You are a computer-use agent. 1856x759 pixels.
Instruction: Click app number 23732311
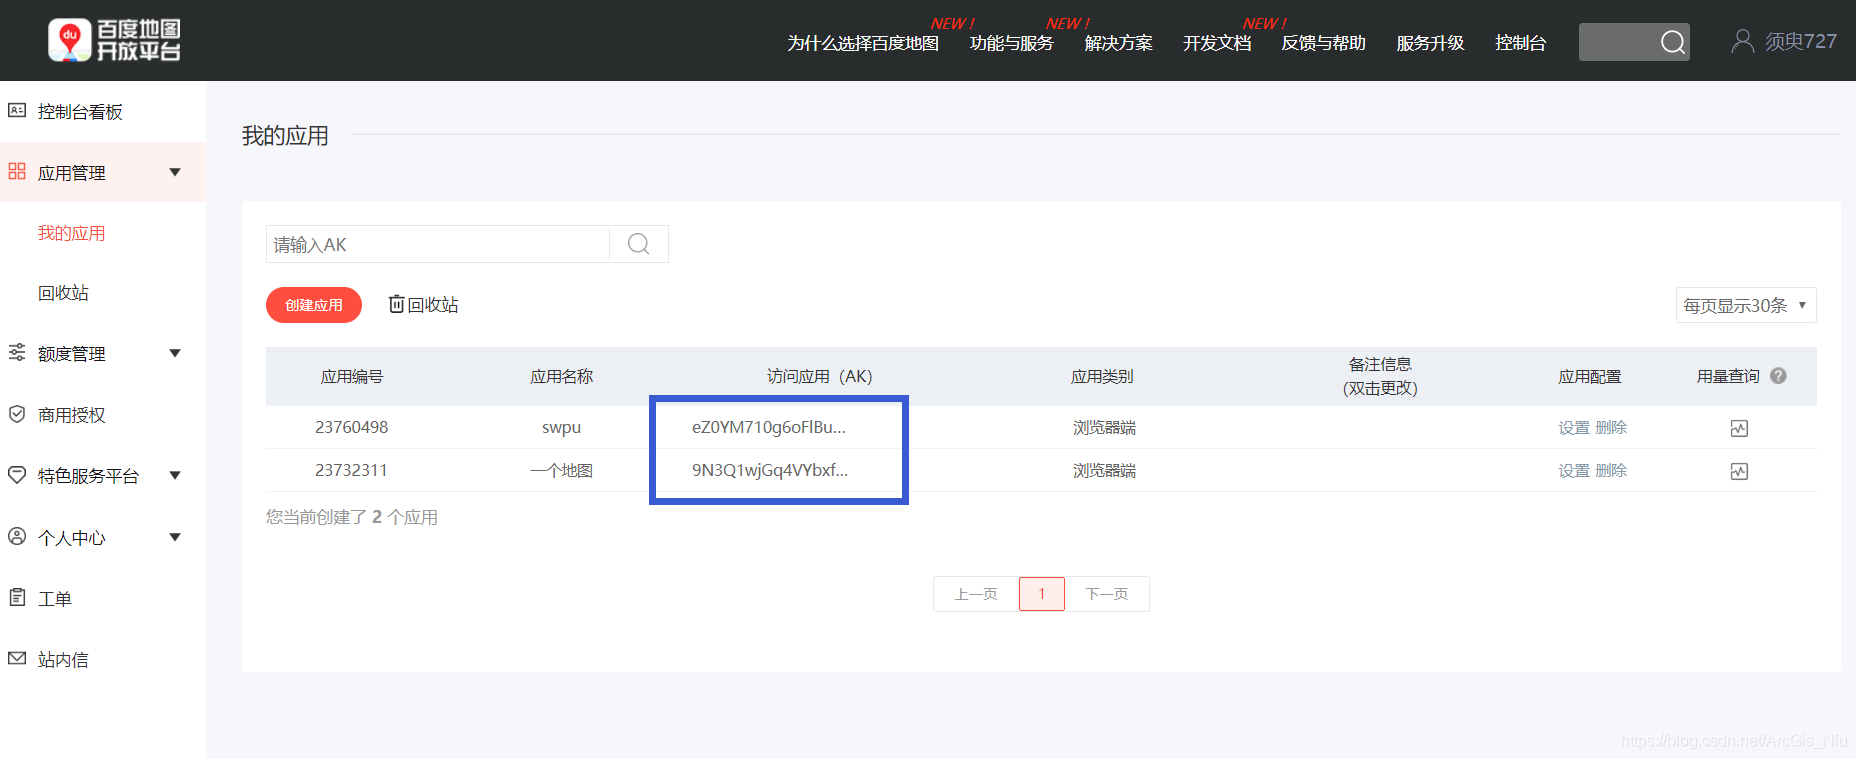(x=351, y=470)
